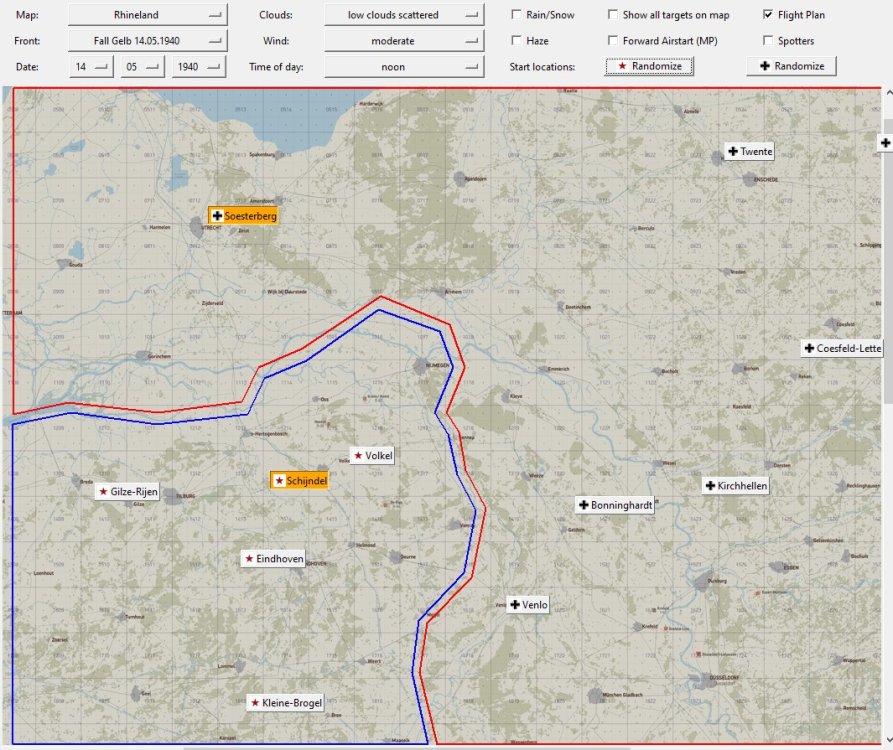Image resolution: width=893 pixels, height=750 pixels.
Task: Open the year dropdown showing 1940
Action: [x=199, y=67]
